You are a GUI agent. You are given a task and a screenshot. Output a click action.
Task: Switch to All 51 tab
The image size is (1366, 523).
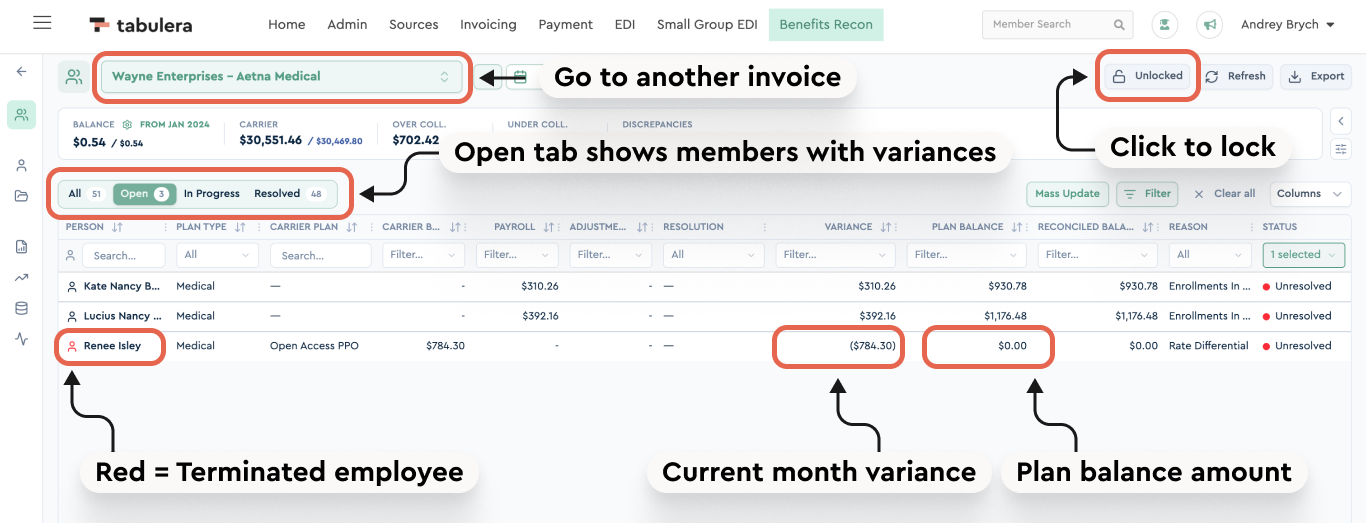86,194
